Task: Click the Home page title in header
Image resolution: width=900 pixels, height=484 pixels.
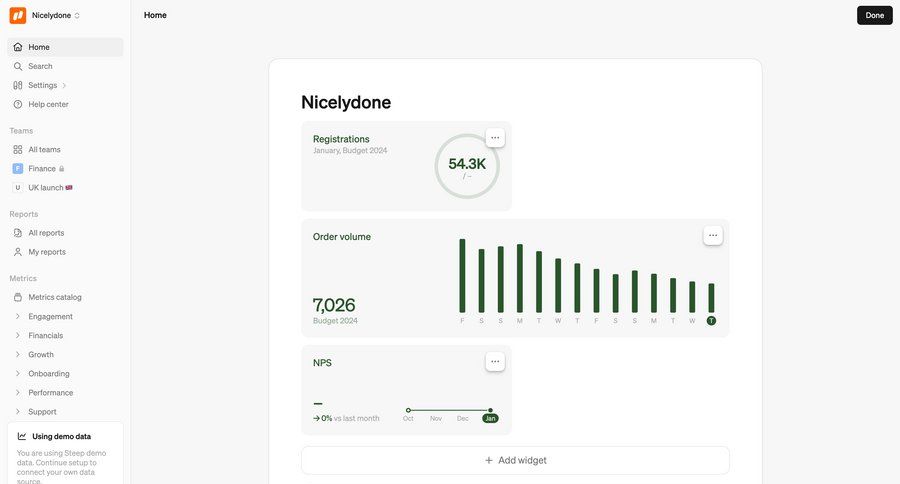Action: click(155, 16)
